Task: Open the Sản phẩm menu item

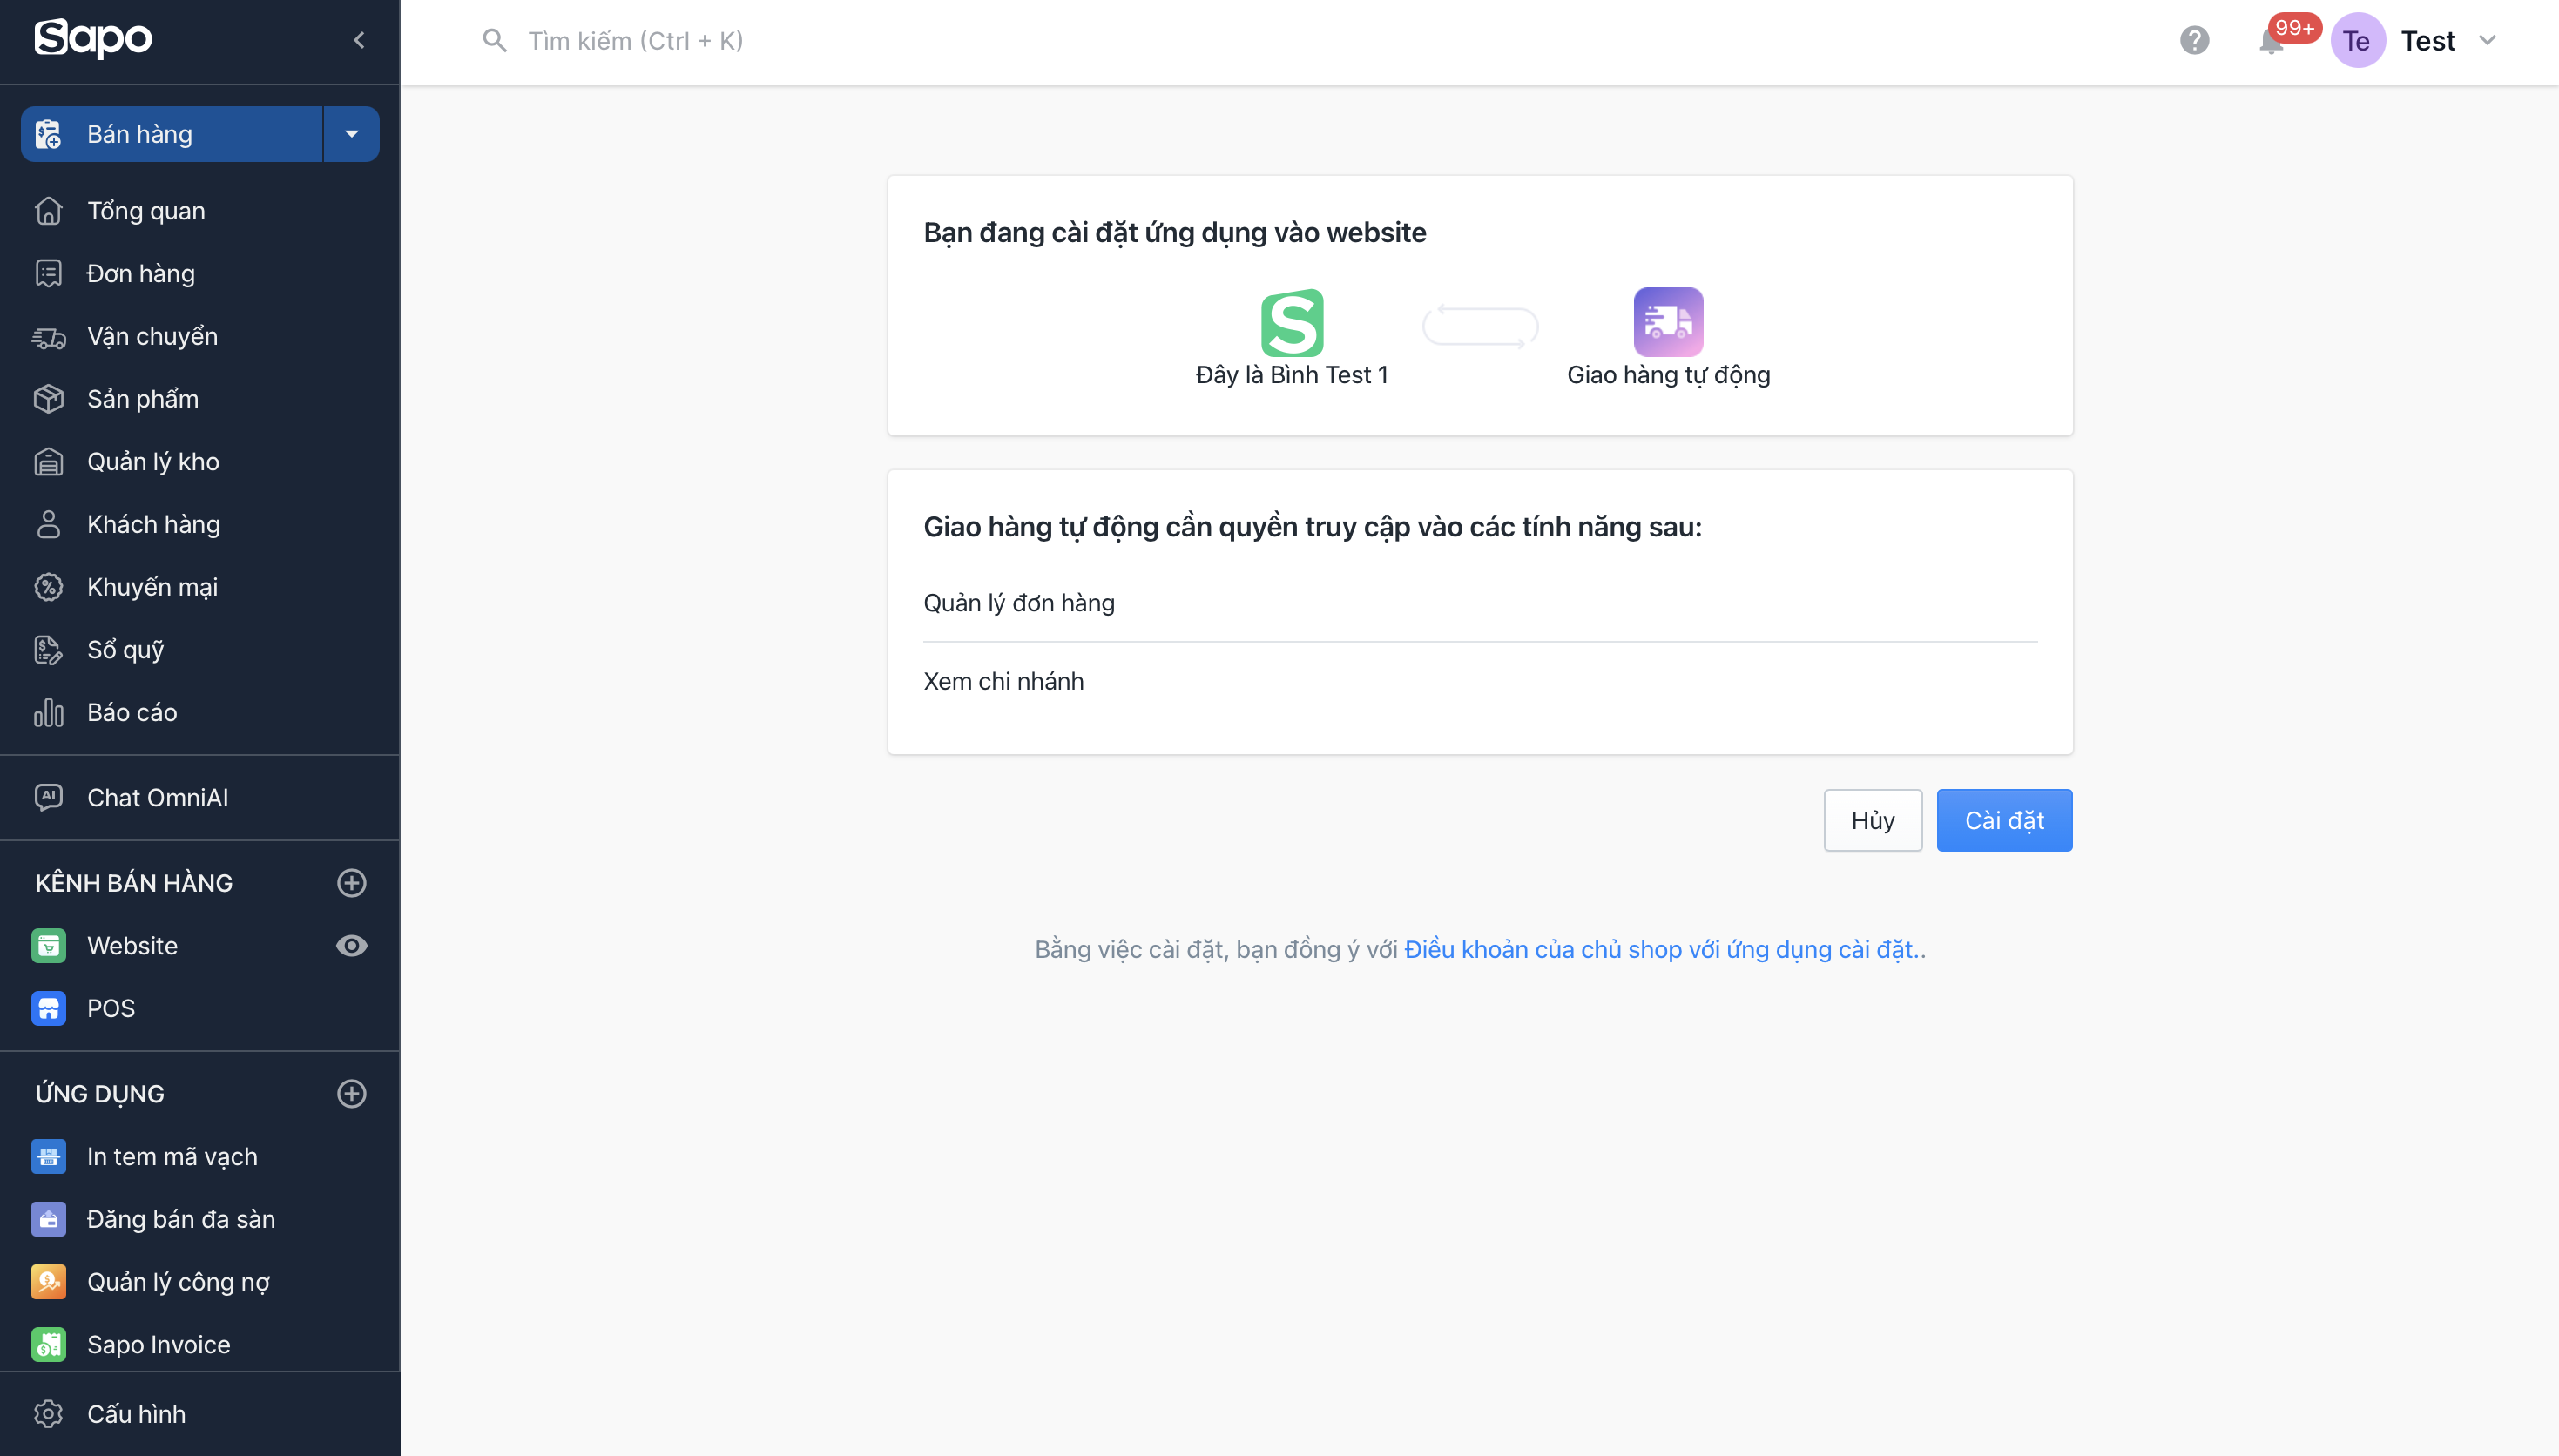Action: click(x=142, y=398)
